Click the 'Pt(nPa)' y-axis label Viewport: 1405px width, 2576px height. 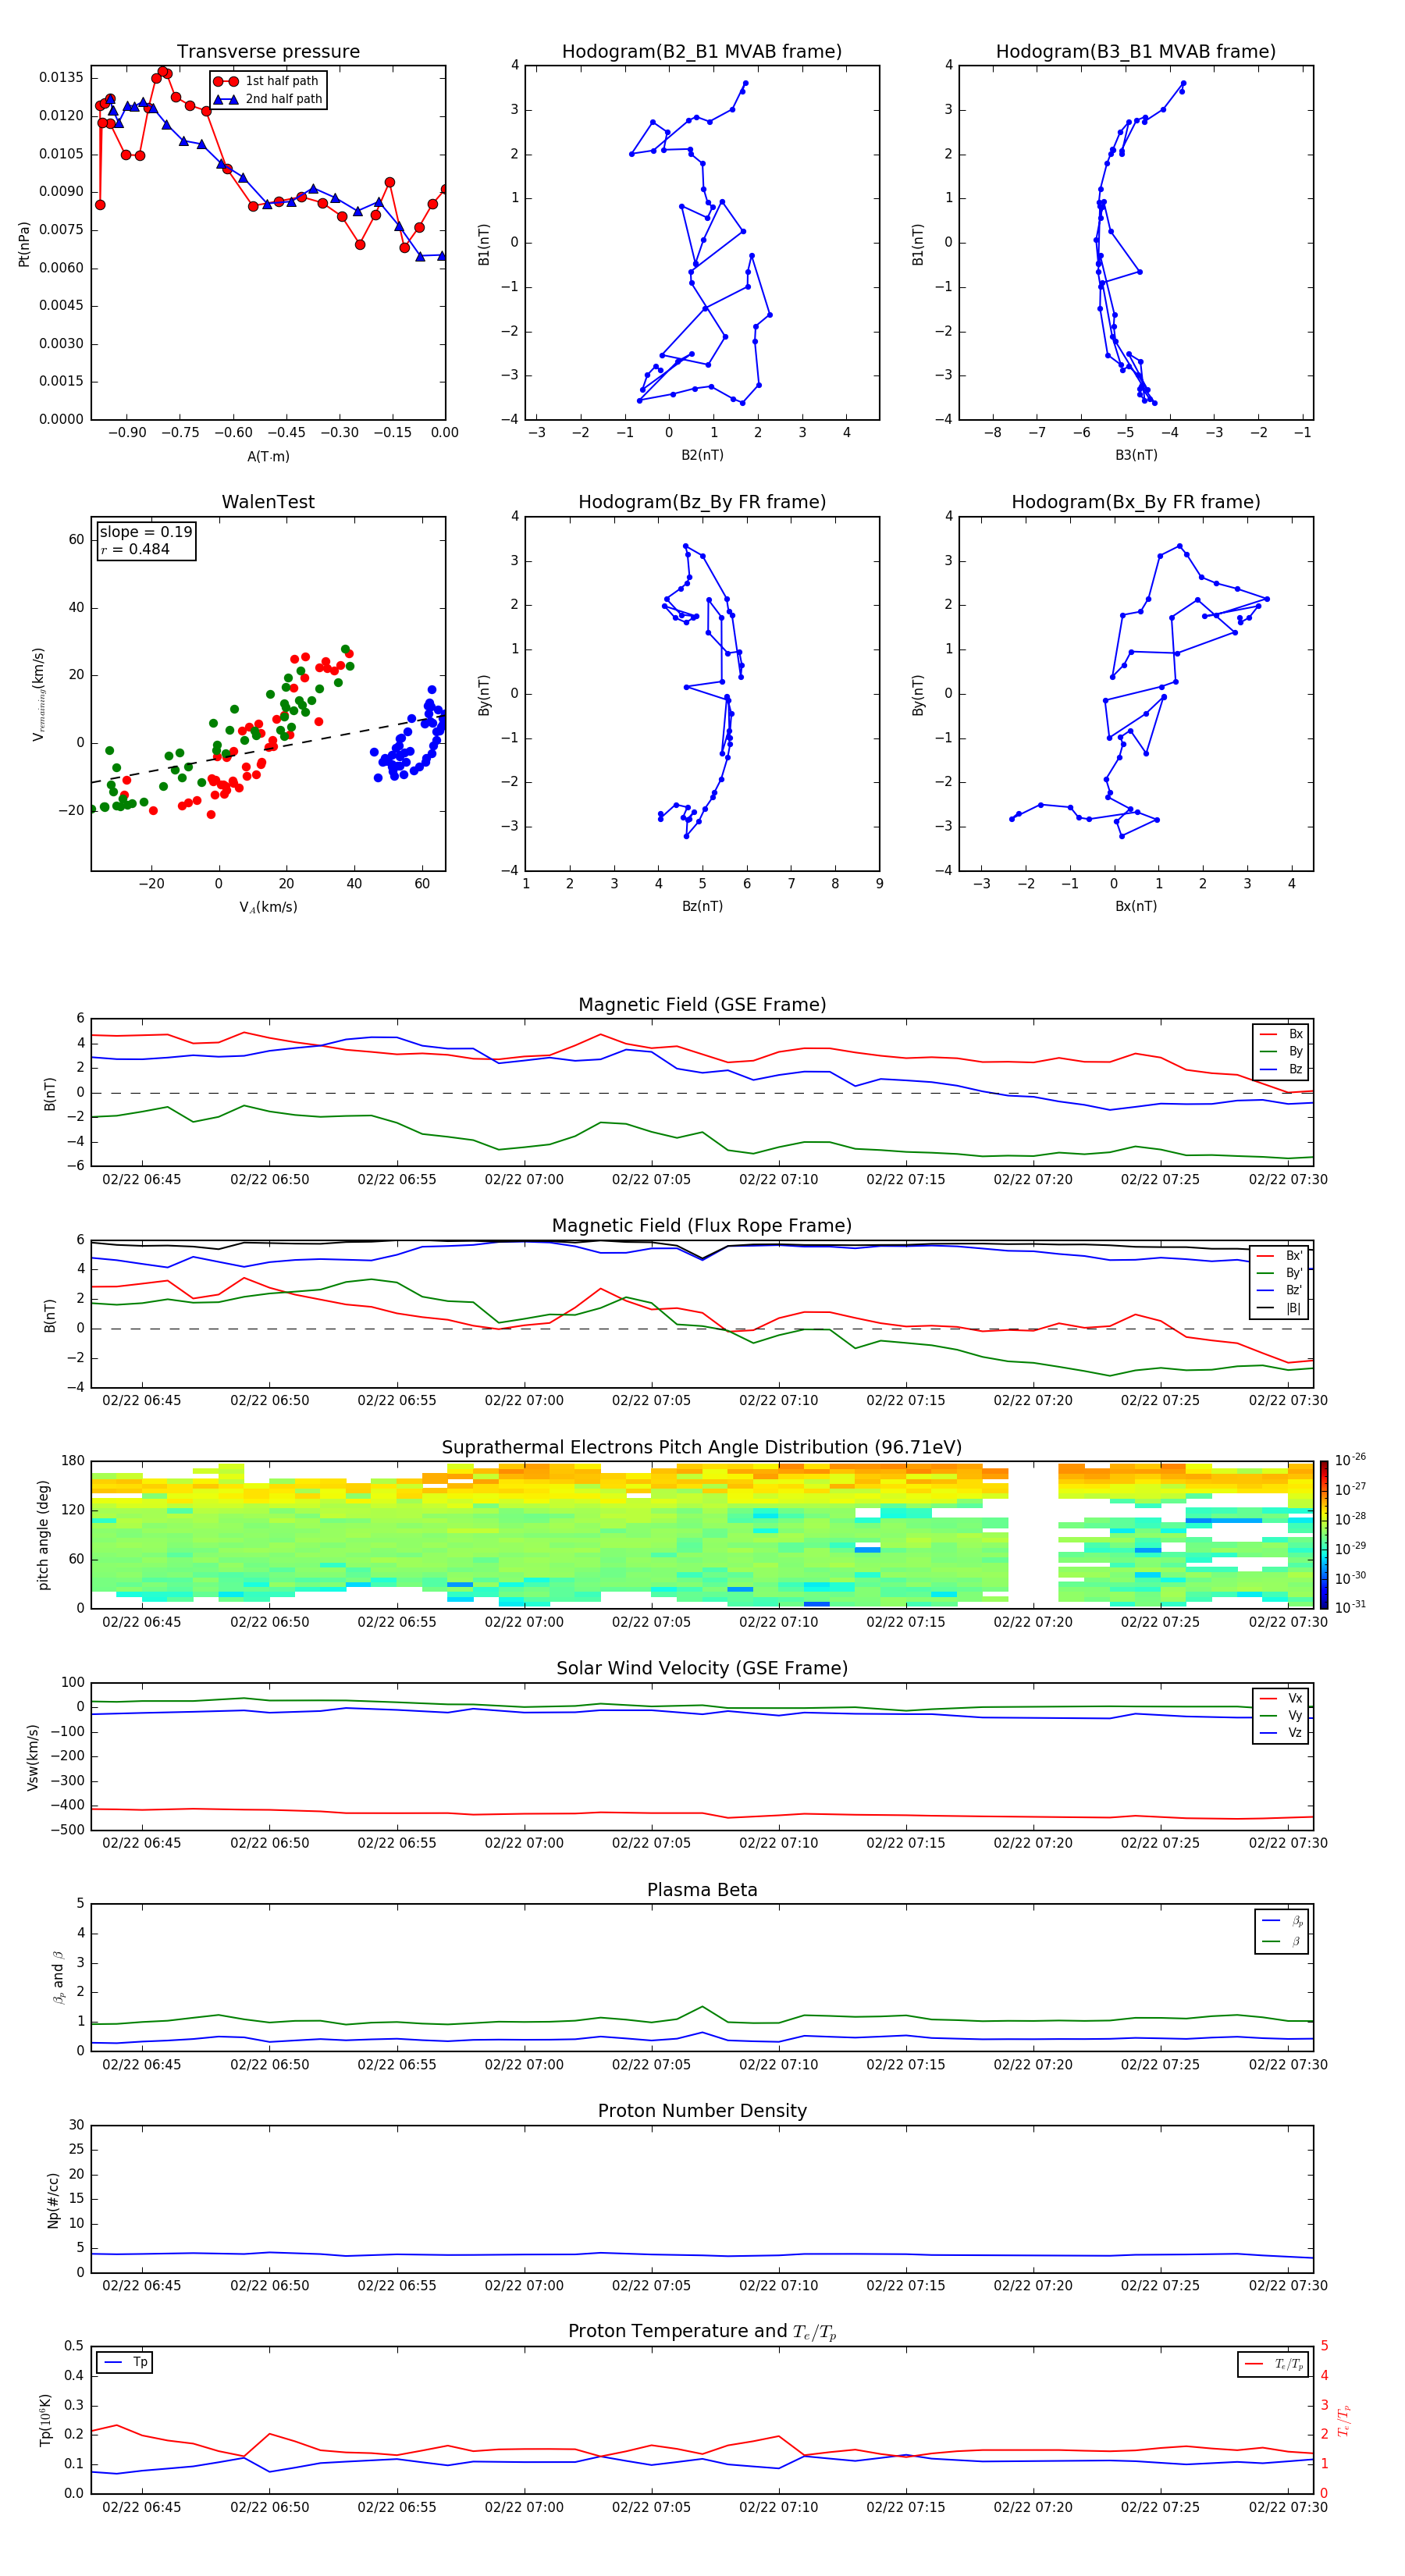pyautogui.click(x=24, y=244)
